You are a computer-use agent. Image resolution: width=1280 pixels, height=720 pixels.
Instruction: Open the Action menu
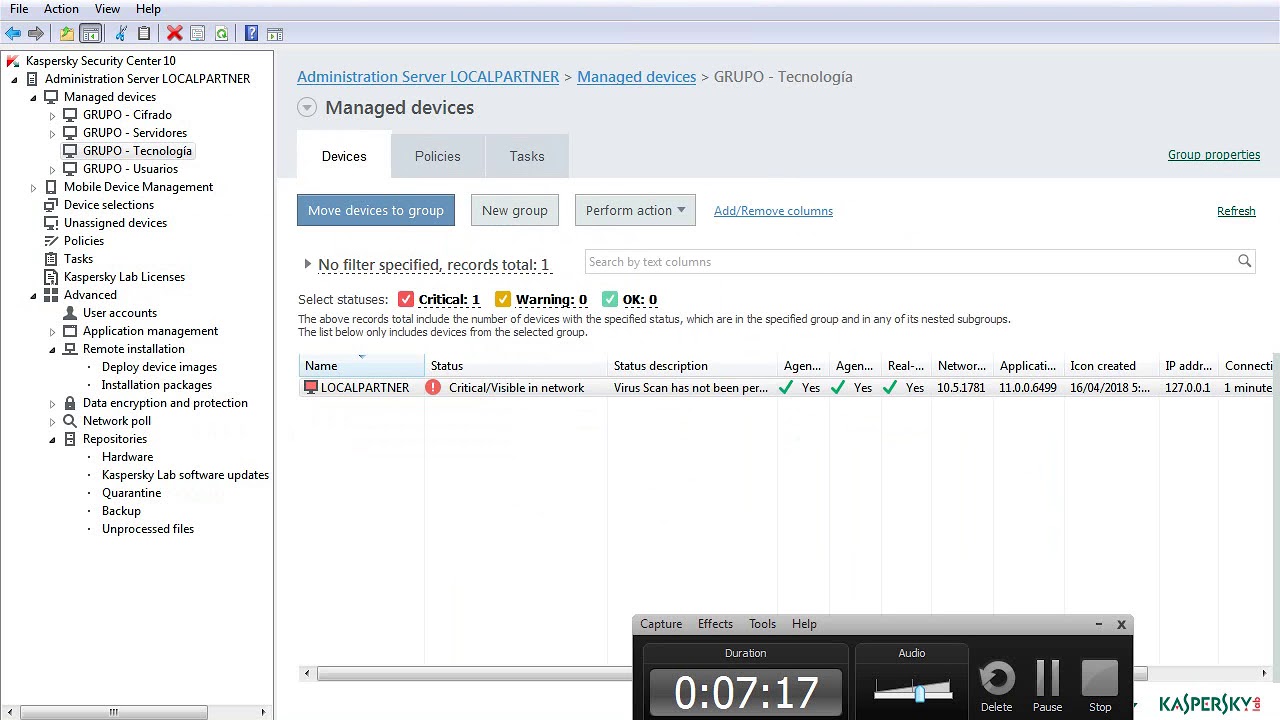point(61,9)
